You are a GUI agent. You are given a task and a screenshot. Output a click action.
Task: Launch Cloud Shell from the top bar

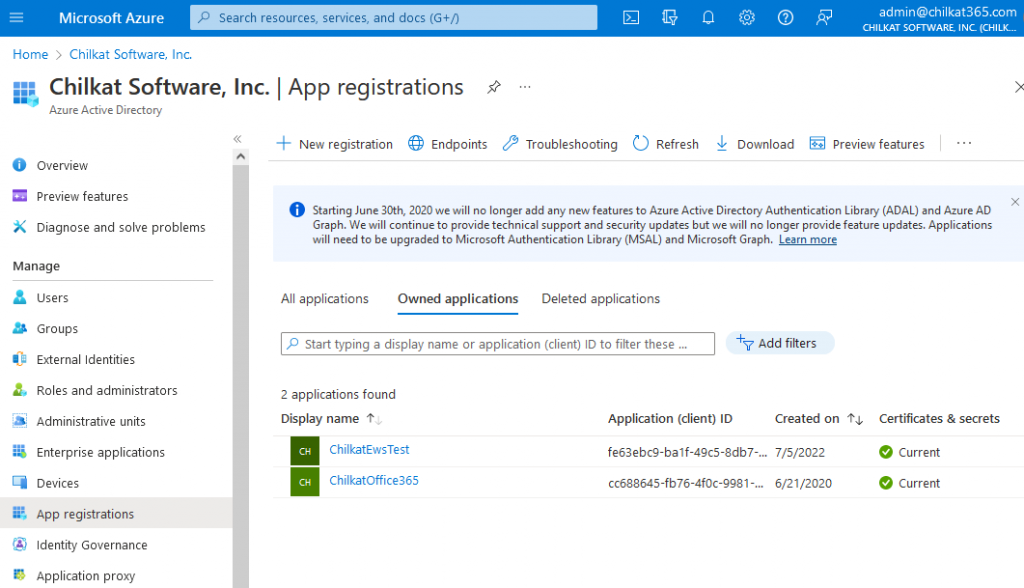[630, 17]
